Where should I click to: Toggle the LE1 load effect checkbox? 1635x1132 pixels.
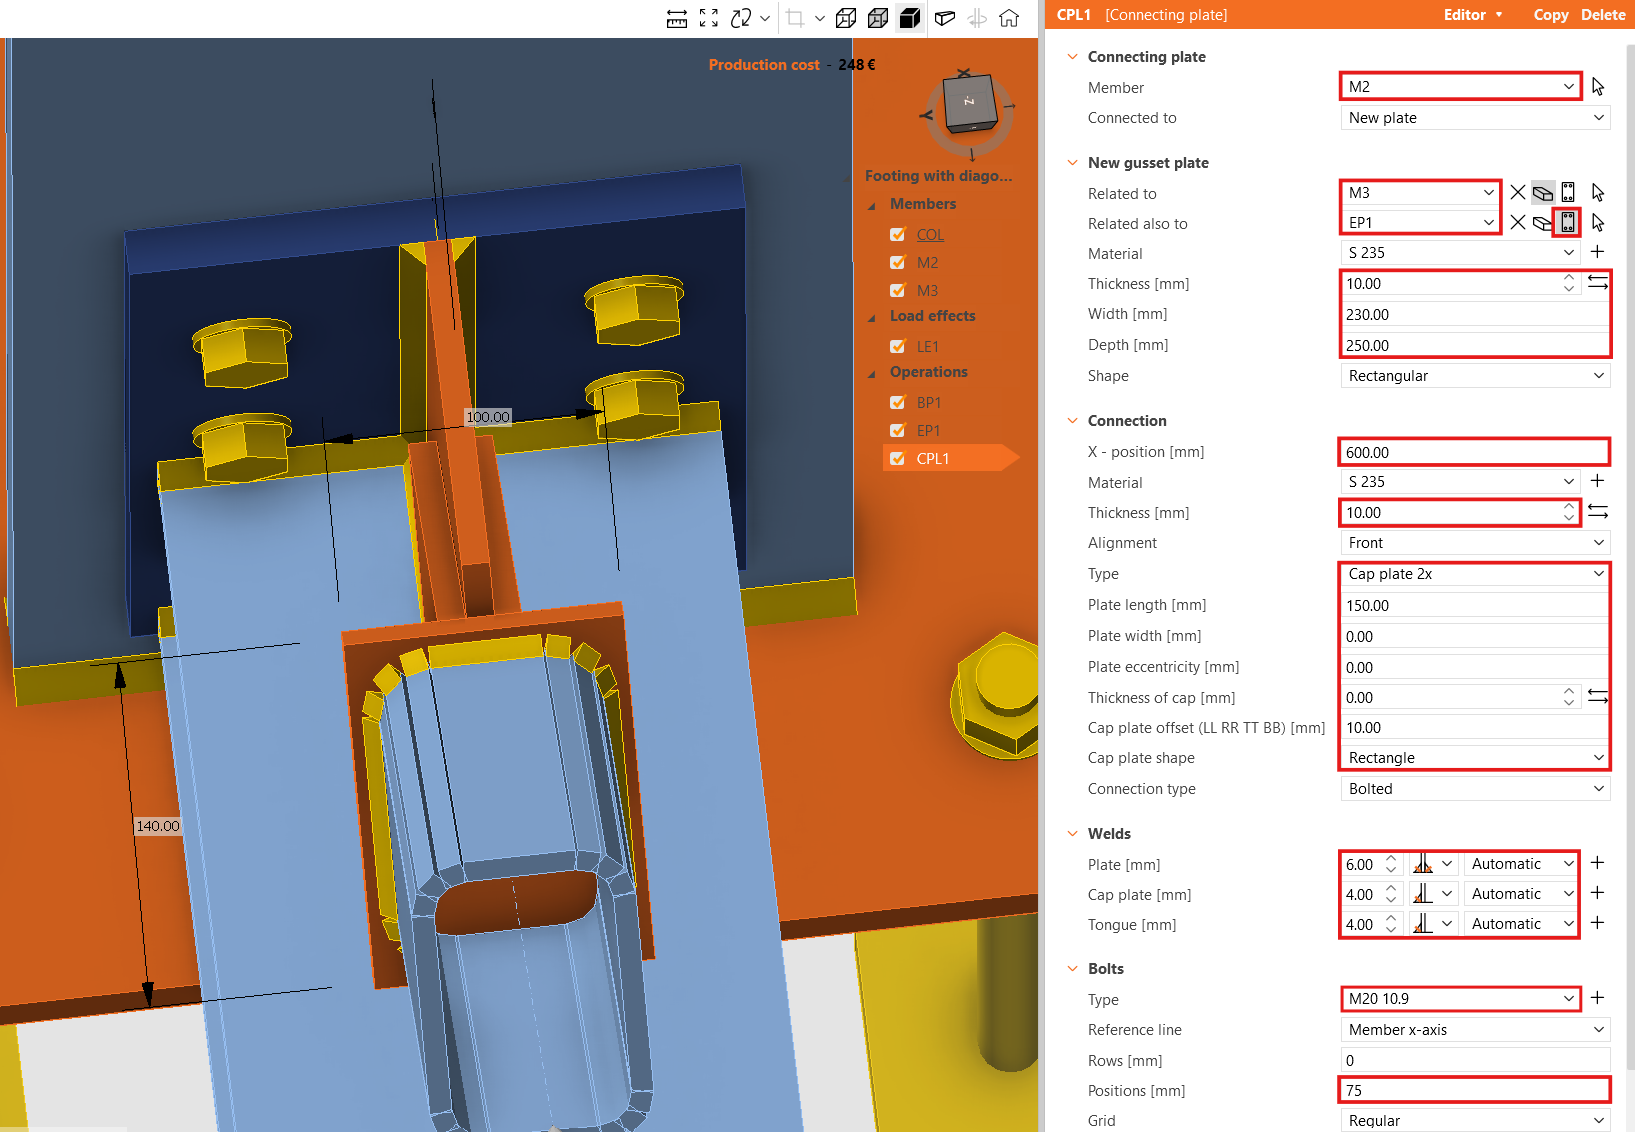pos(898,347)
